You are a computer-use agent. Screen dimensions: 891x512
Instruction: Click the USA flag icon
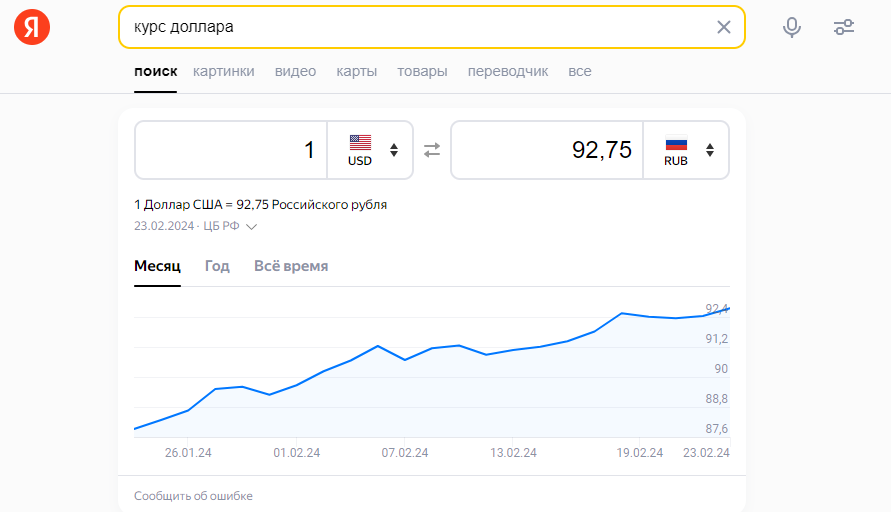[360, 142]
